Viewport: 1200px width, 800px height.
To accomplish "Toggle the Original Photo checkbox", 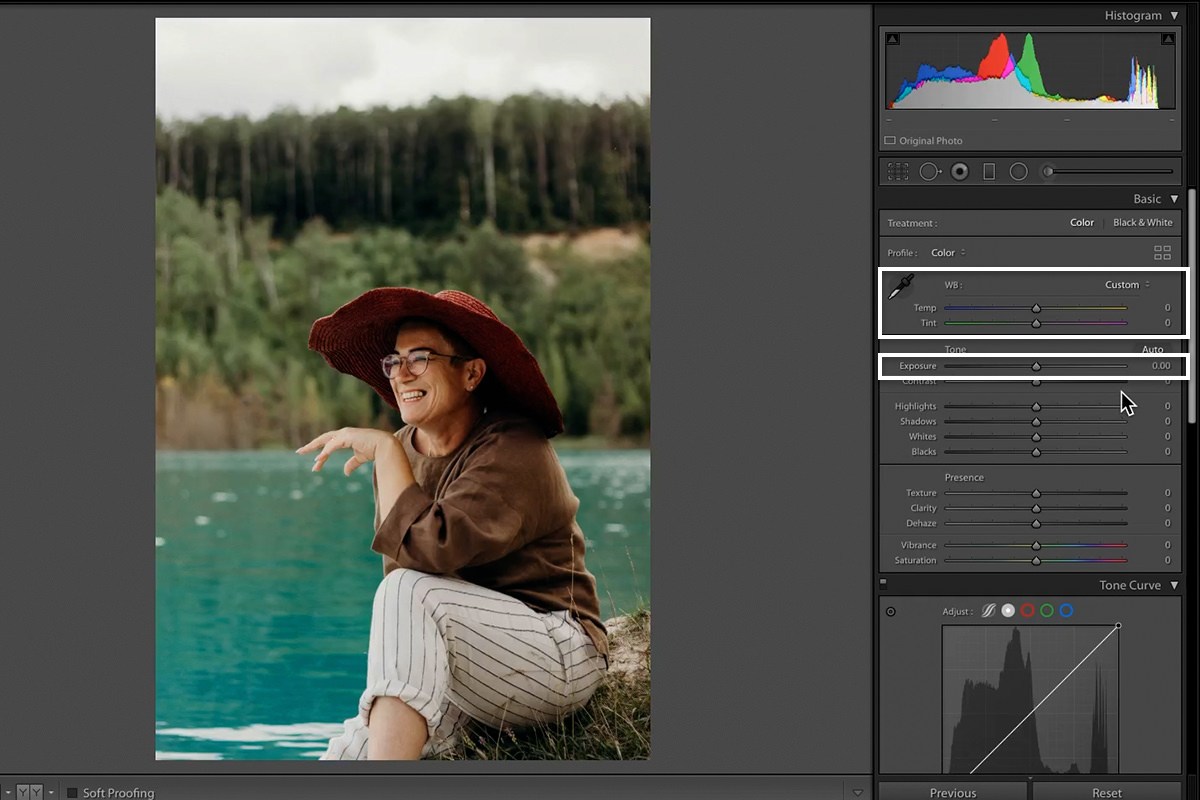I will pos(890,141).
